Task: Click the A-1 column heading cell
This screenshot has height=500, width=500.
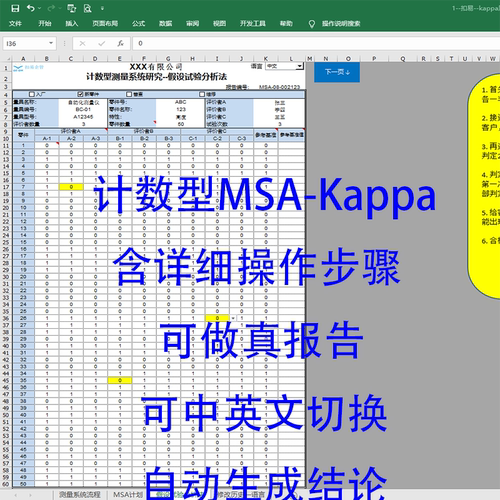Action: click(x=47, y=138)
